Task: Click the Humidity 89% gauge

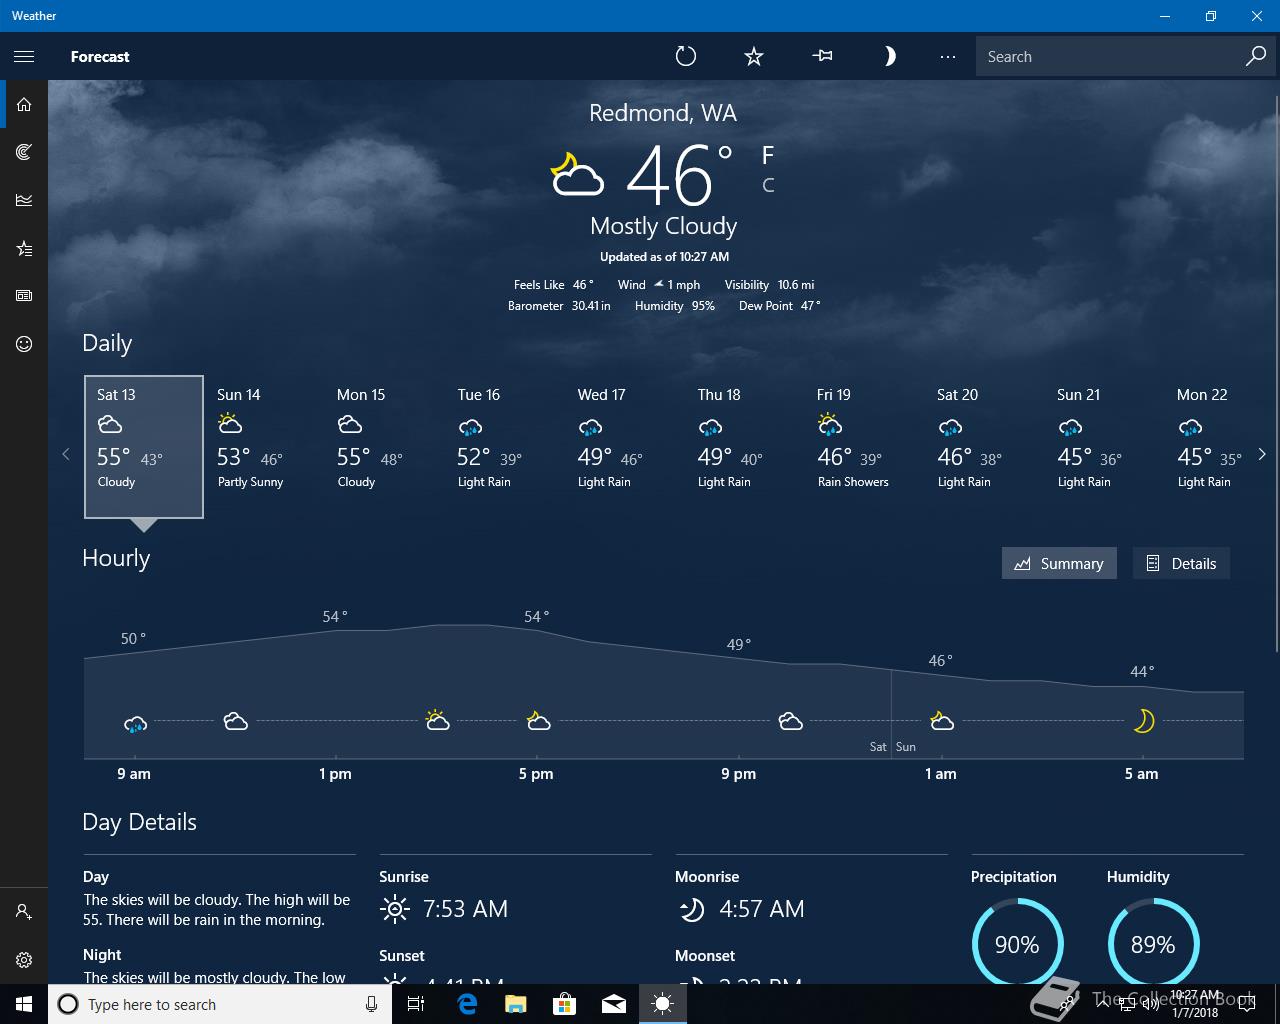Action: [1153, 944]
